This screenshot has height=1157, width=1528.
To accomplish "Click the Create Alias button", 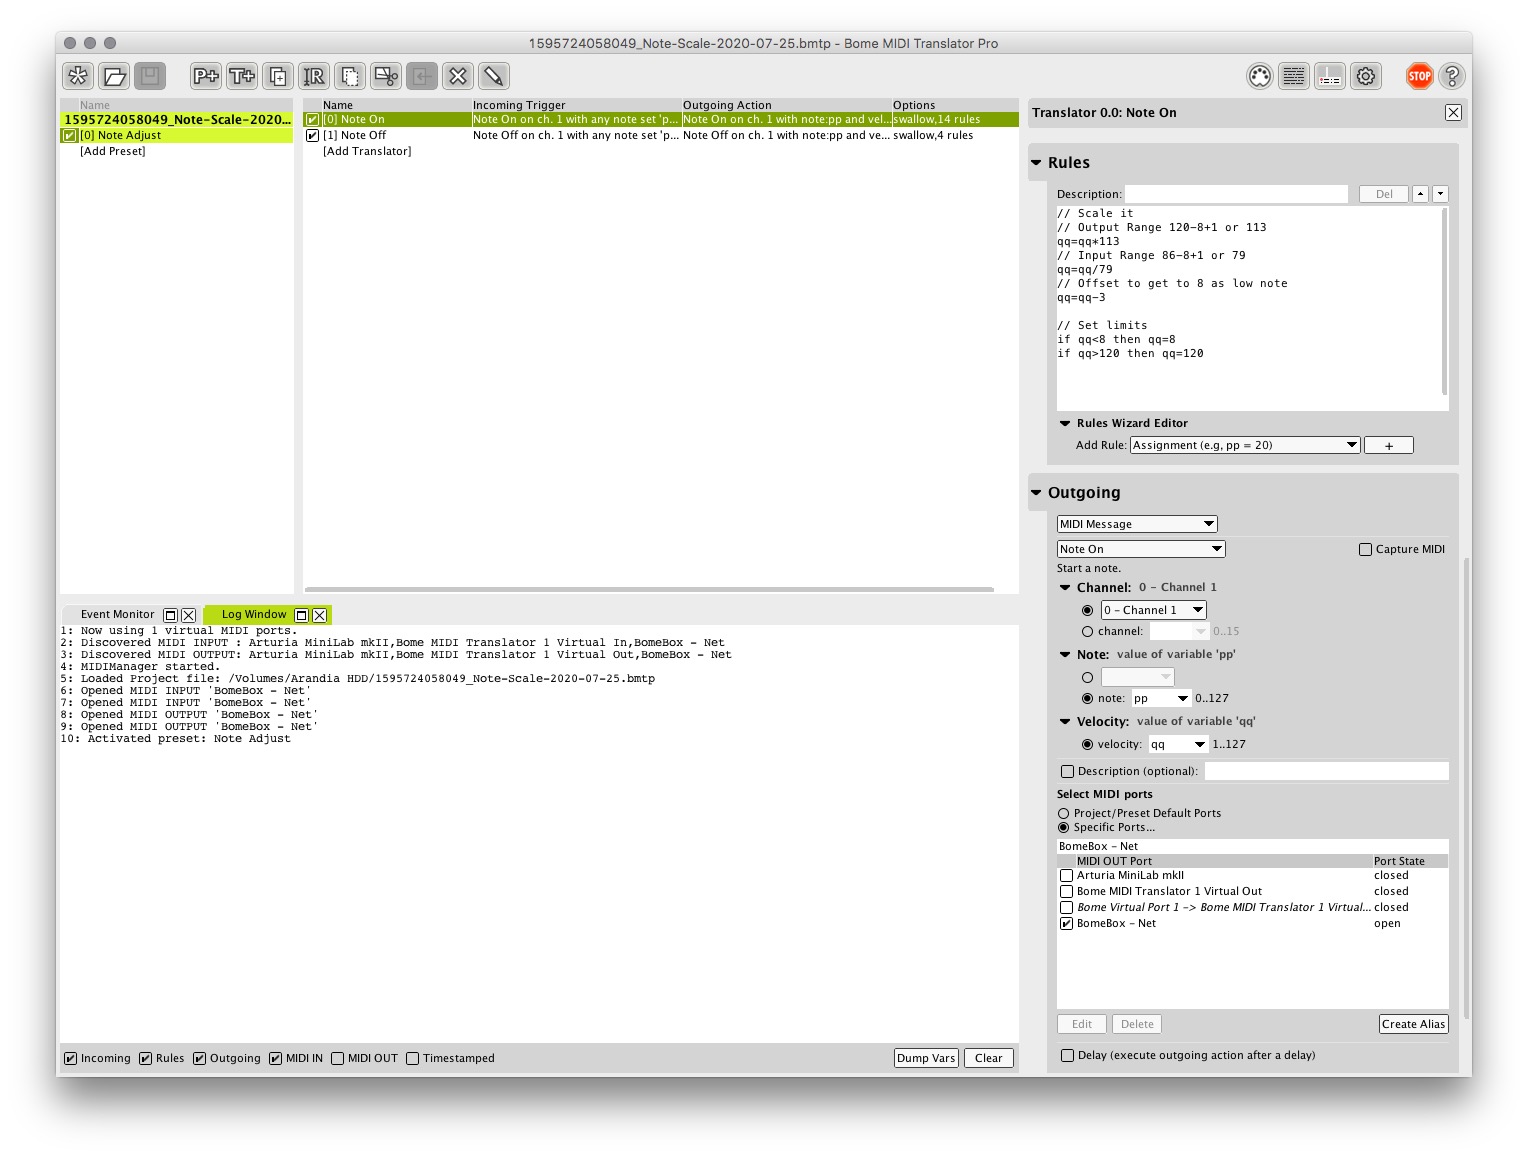I will [x=1413, y=1025].
